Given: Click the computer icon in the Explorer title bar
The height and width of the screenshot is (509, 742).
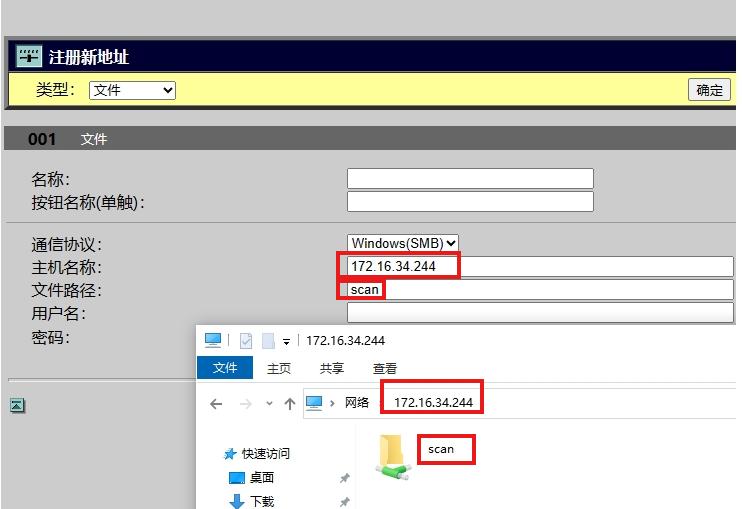Looking at the screenshot, I should (x=212, y=340).
